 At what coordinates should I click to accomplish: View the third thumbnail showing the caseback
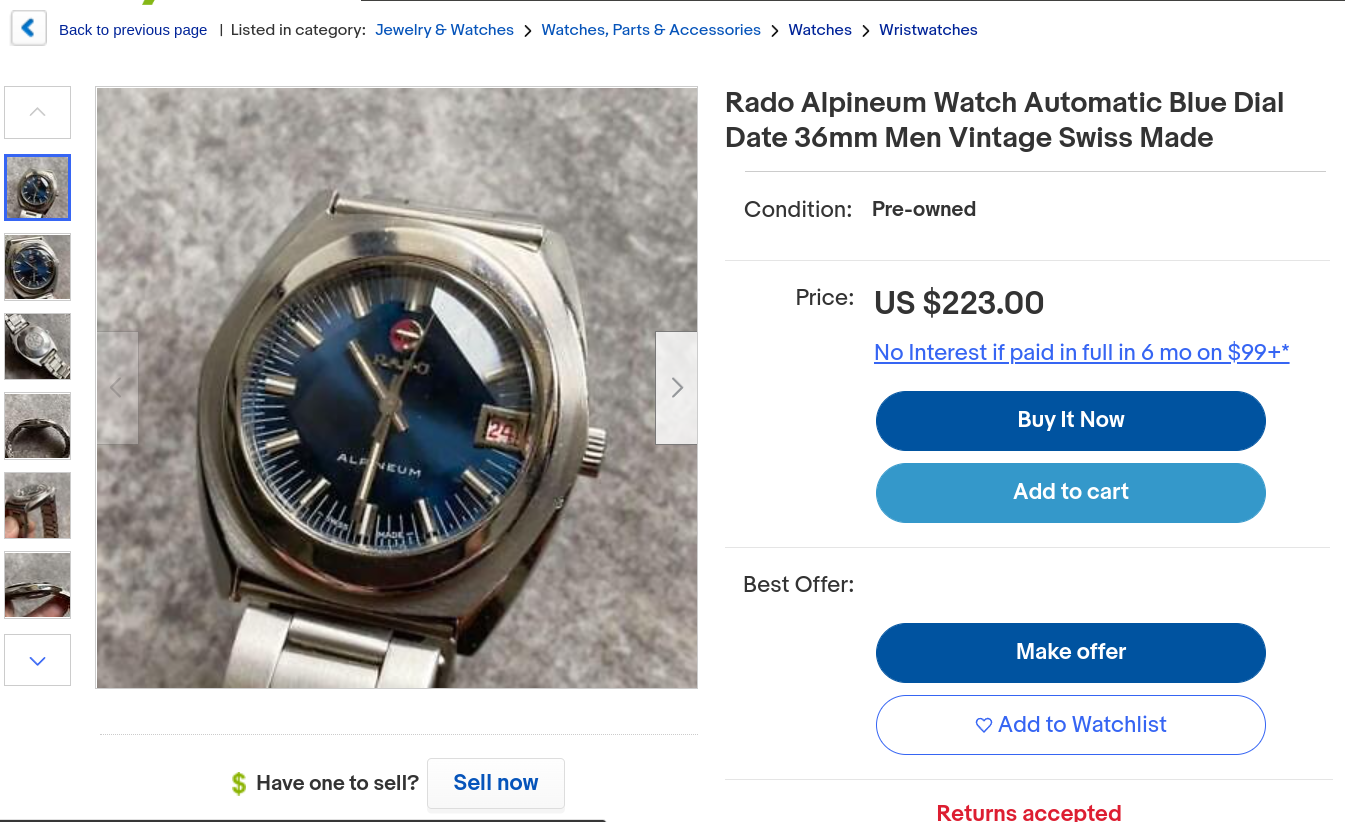(x=38, y=346)
